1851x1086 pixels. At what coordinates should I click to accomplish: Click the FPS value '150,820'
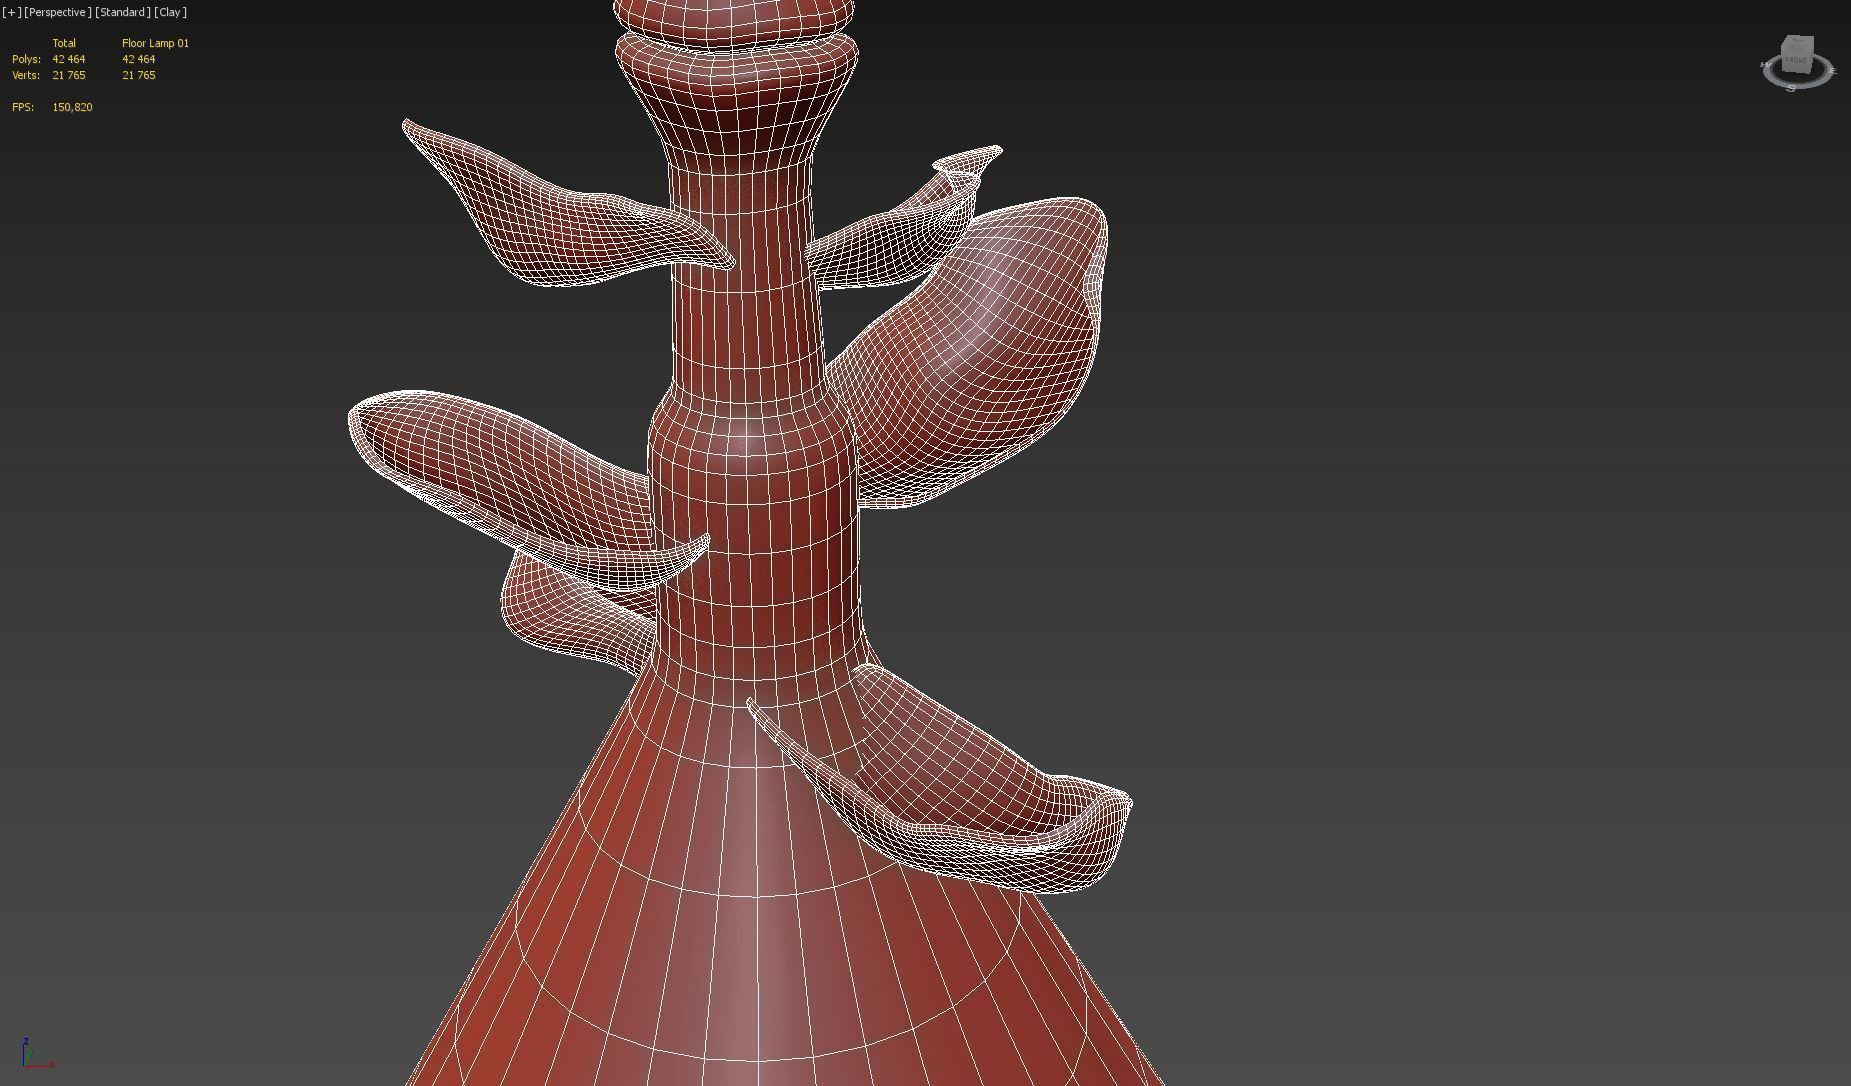72,107
